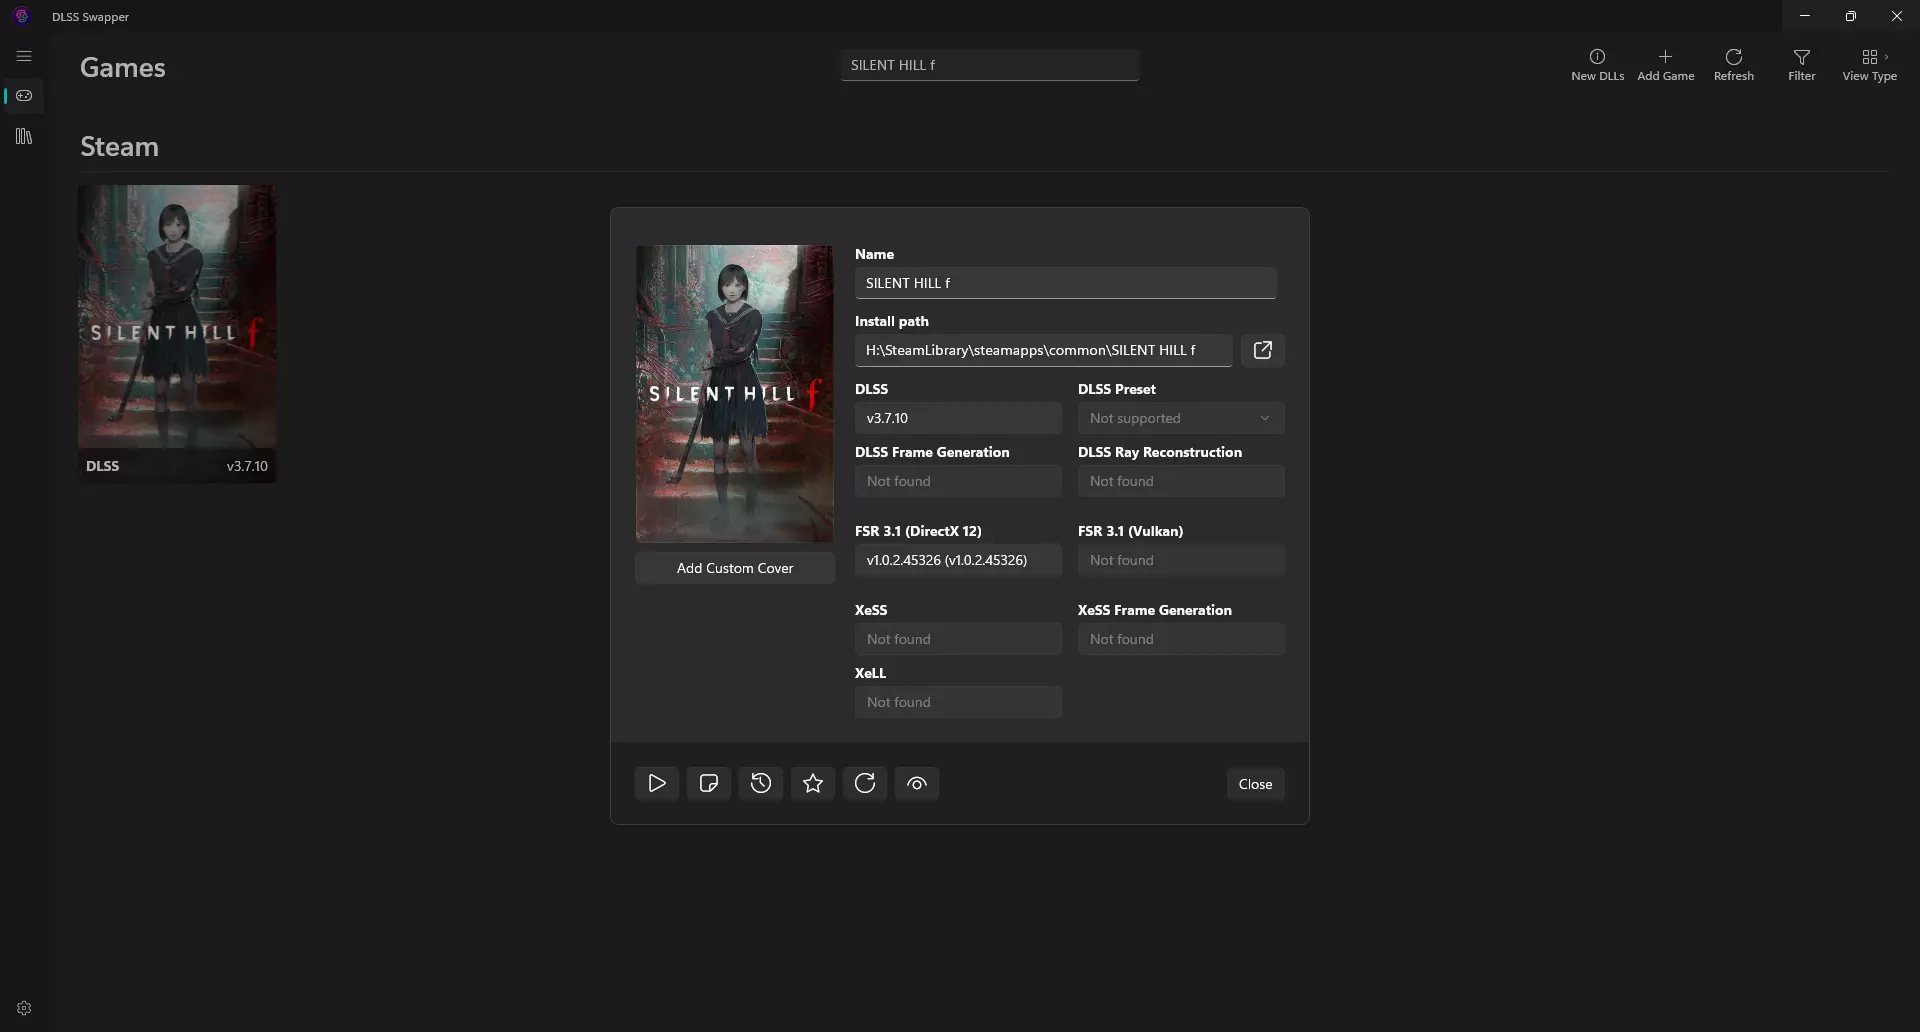1920x1032 pixels.
Task: Open the hamburger navigation menu
Action: tap(24, 56)
